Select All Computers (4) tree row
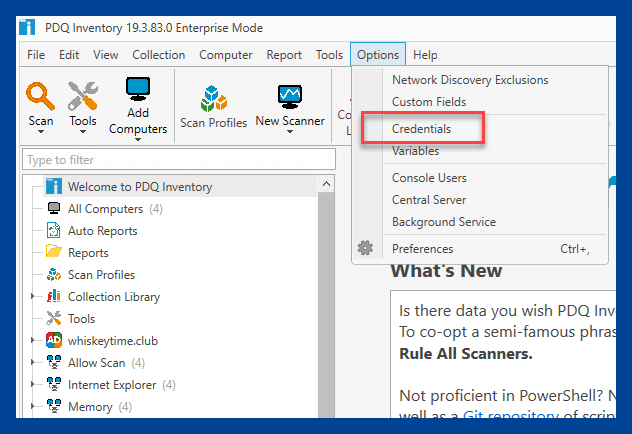Screen dimensions: 632x434 [115, 209]
